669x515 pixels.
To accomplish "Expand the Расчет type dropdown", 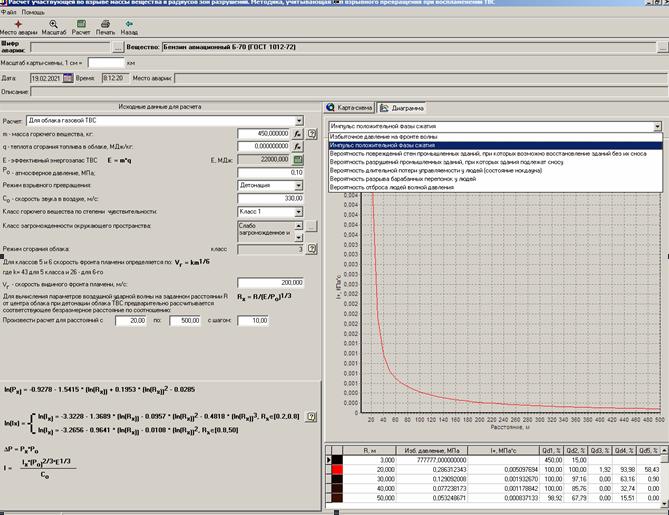I will coord(299,119).
